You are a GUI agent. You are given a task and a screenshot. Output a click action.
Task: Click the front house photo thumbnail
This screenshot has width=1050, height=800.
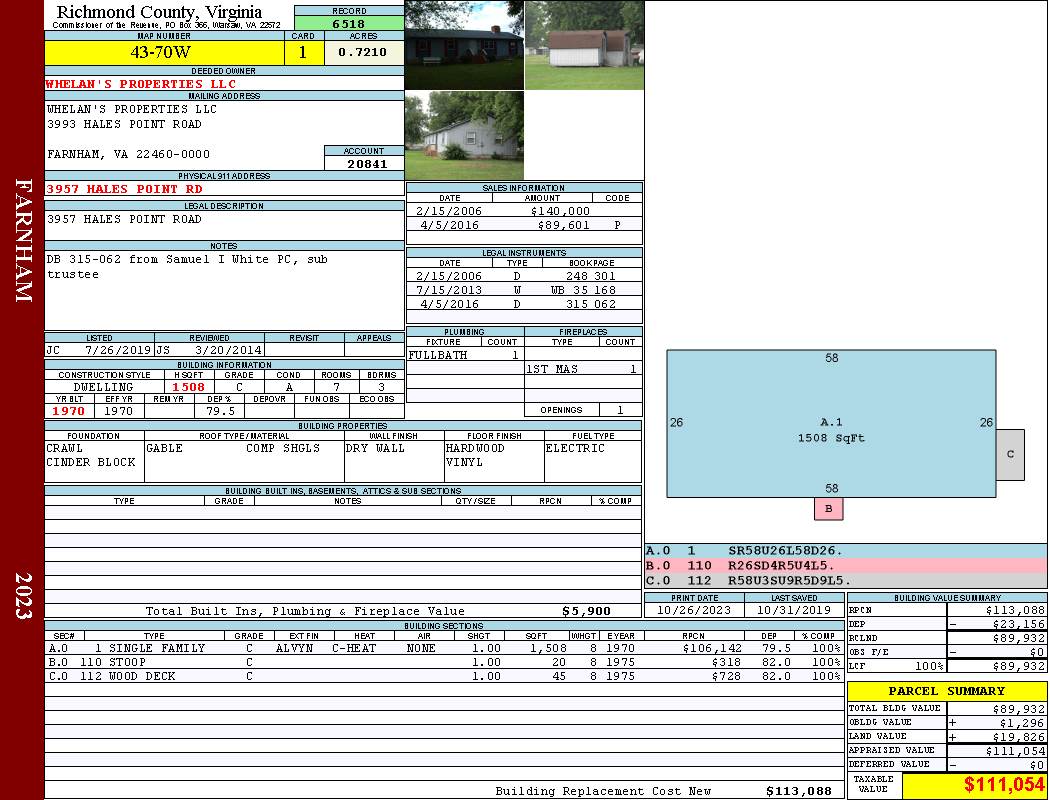464,45
